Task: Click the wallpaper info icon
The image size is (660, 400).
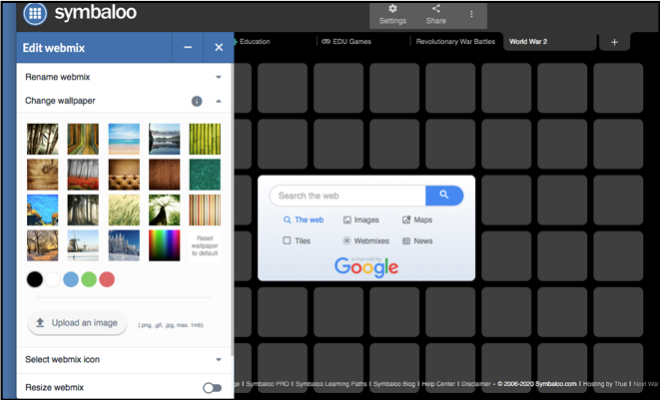Action: click(x=197, y=101)
